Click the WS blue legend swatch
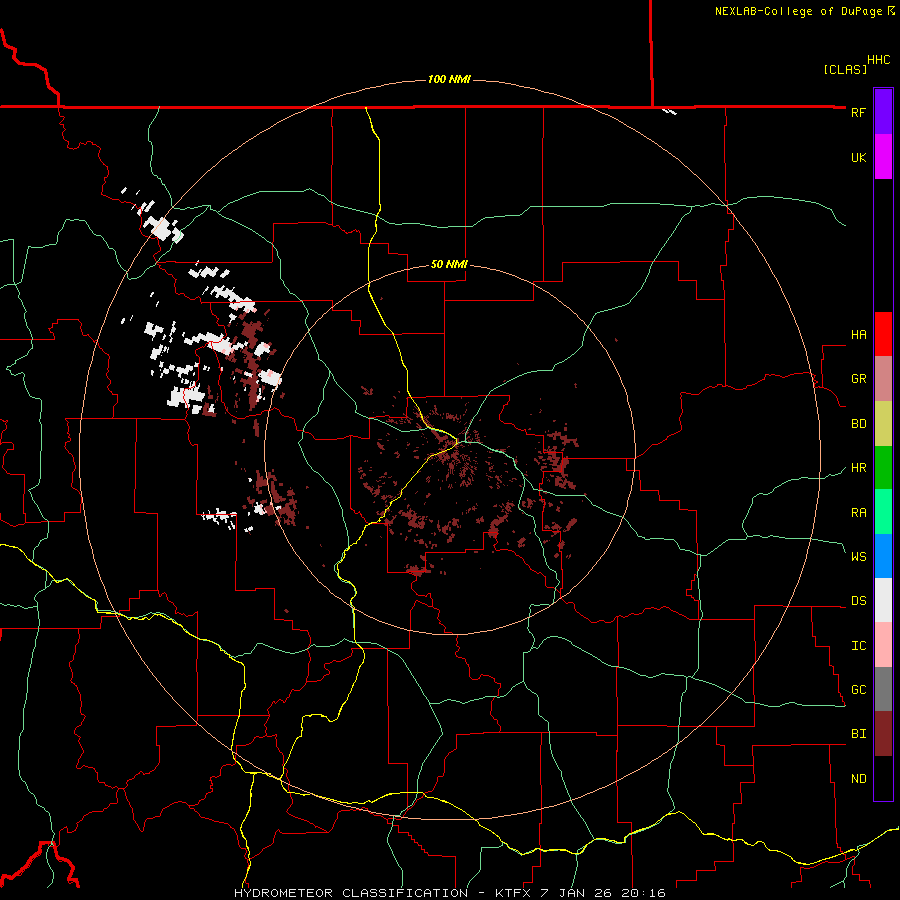Viewport: 900px width, 900px height. [883, 556]
